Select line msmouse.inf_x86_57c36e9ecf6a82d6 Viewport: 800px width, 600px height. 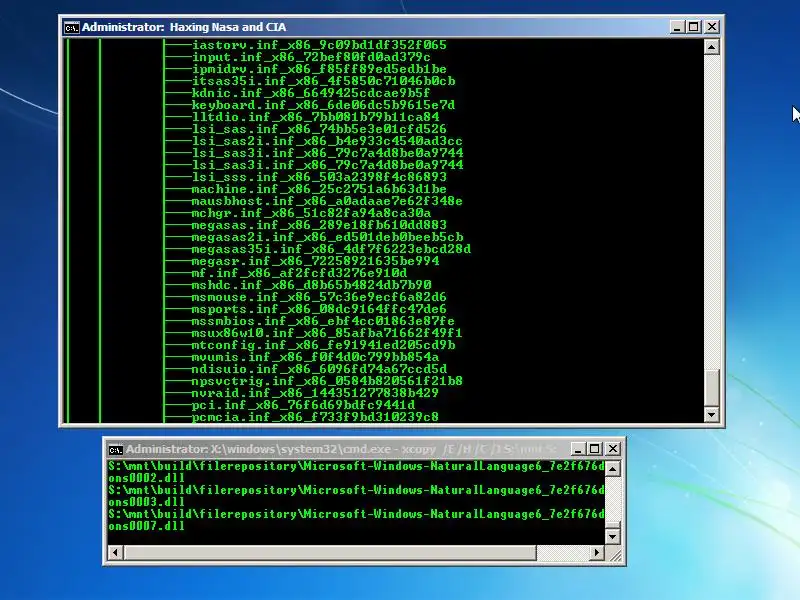pyautogui.click(x=319, y=297)
